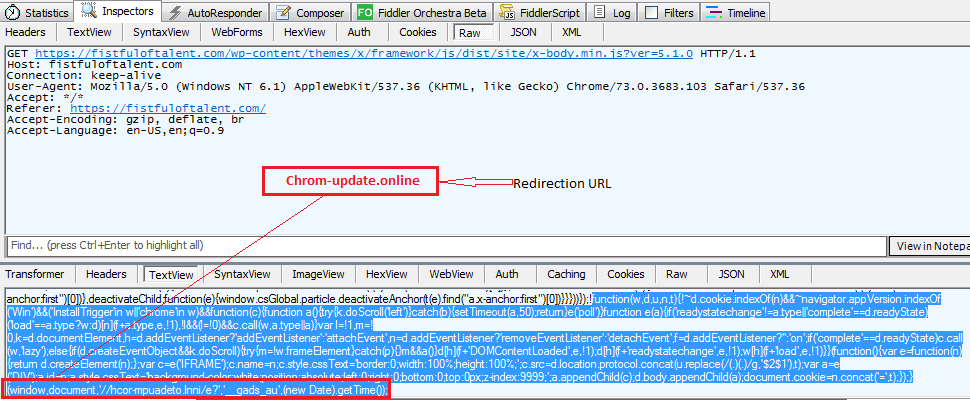Select the Inspectors tab
The height and width of the screenshot is (400, 970).
(x=118, y=11)
